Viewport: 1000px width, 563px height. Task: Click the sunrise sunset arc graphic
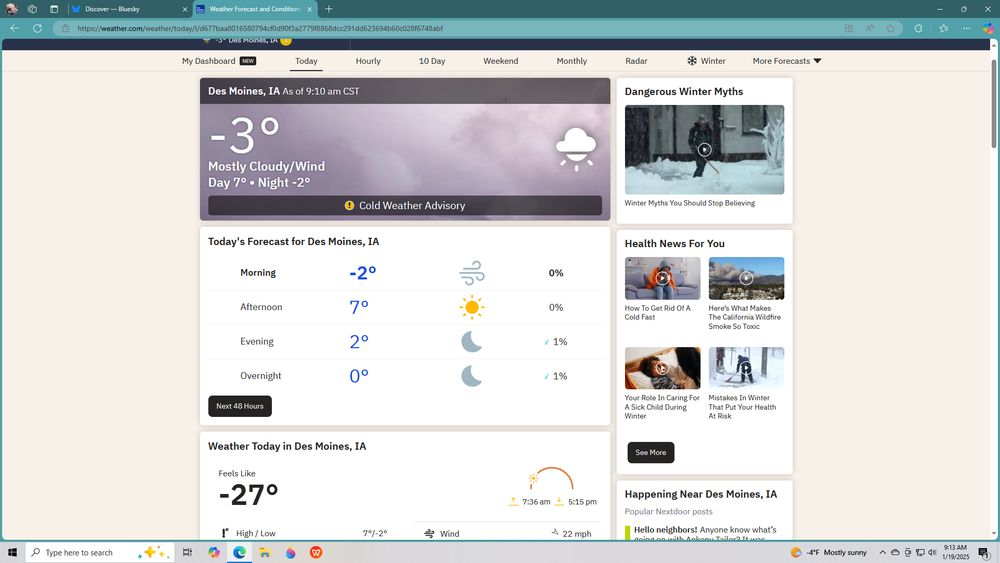551,479
